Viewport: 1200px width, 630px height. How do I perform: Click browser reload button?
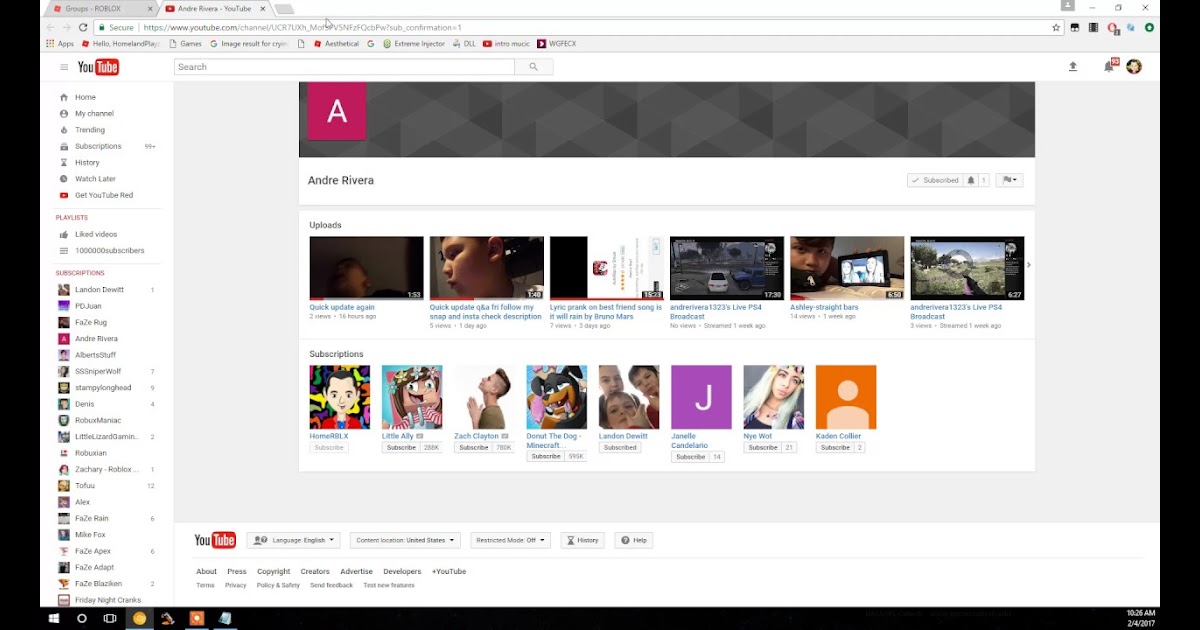click(x=83, y=28)
